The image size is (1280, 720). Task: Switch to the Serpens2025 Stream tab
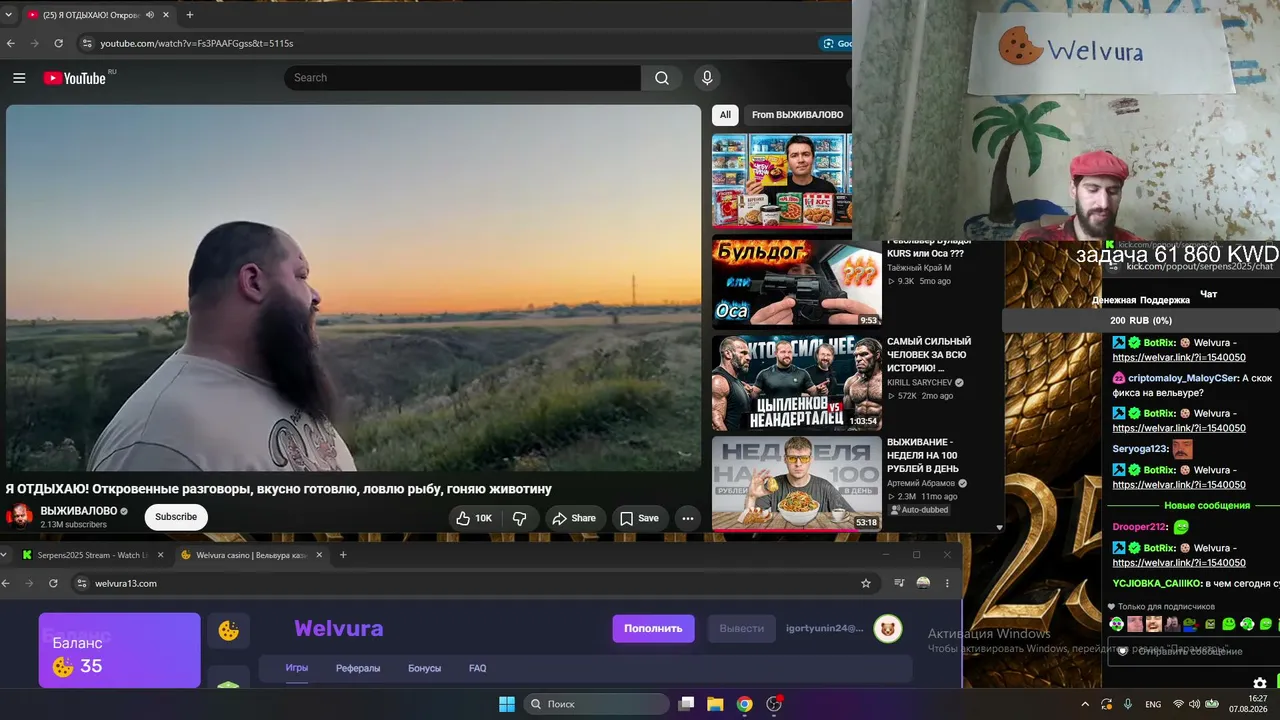tap(90, 555)
